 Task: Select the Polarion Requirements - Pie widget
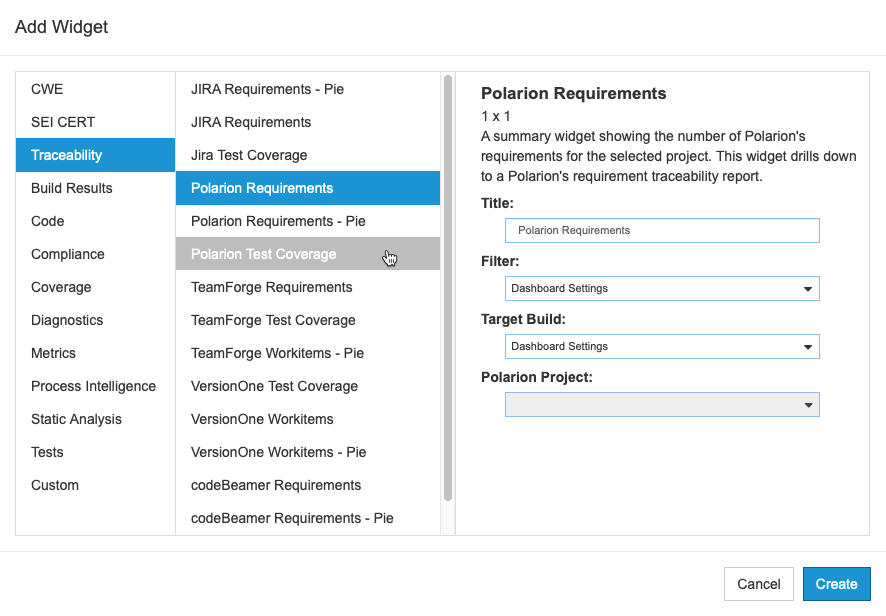coord(308,221)
